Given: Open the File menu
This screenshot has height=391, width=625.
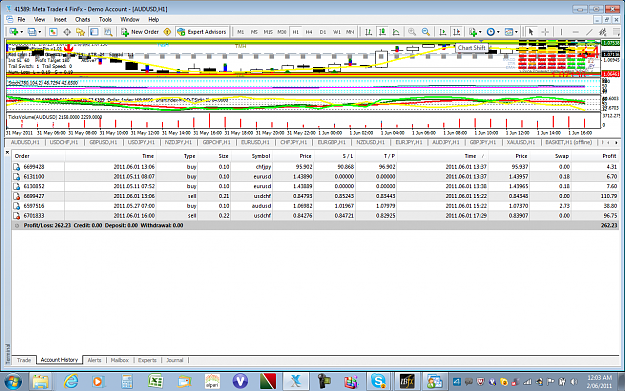Looking at the screenshot, I should tap(21, 20).
